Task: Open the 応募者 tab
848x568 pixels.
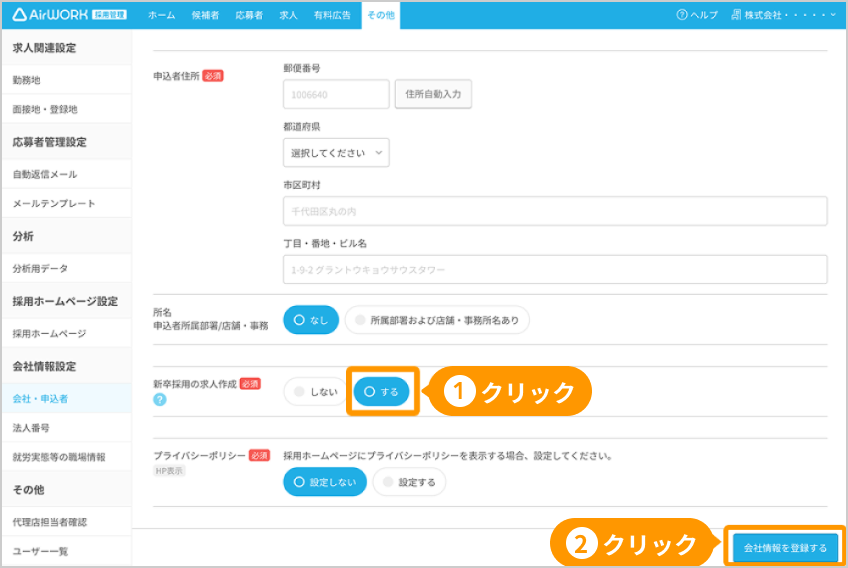Action: tap(249, 15)
